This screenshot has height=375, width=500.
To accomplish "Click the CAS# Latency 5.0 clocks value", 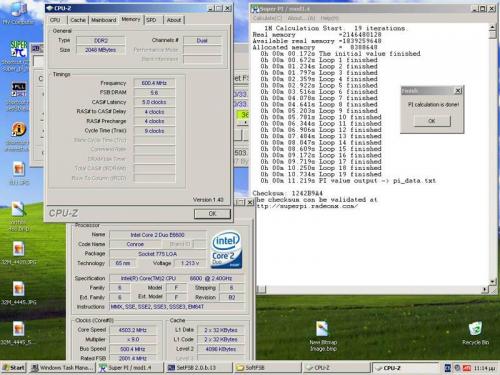I will (x=154, y=102).
